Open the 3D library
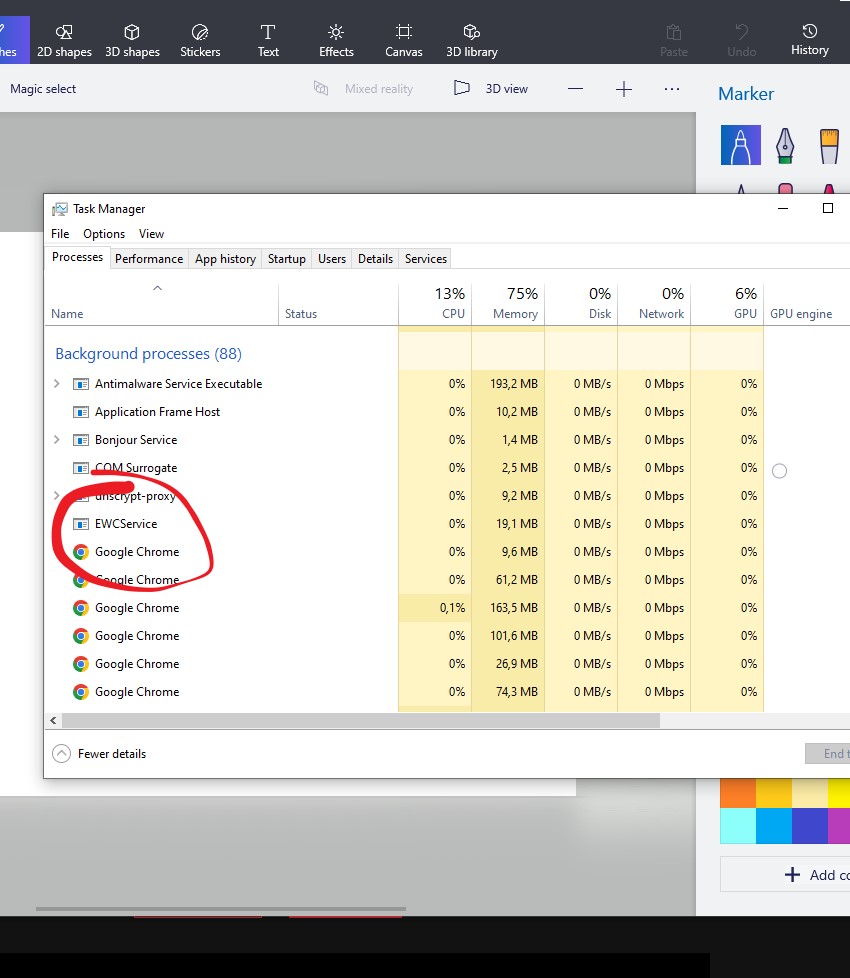The height and width of the screenshot is (978, 850). [472, 40]
